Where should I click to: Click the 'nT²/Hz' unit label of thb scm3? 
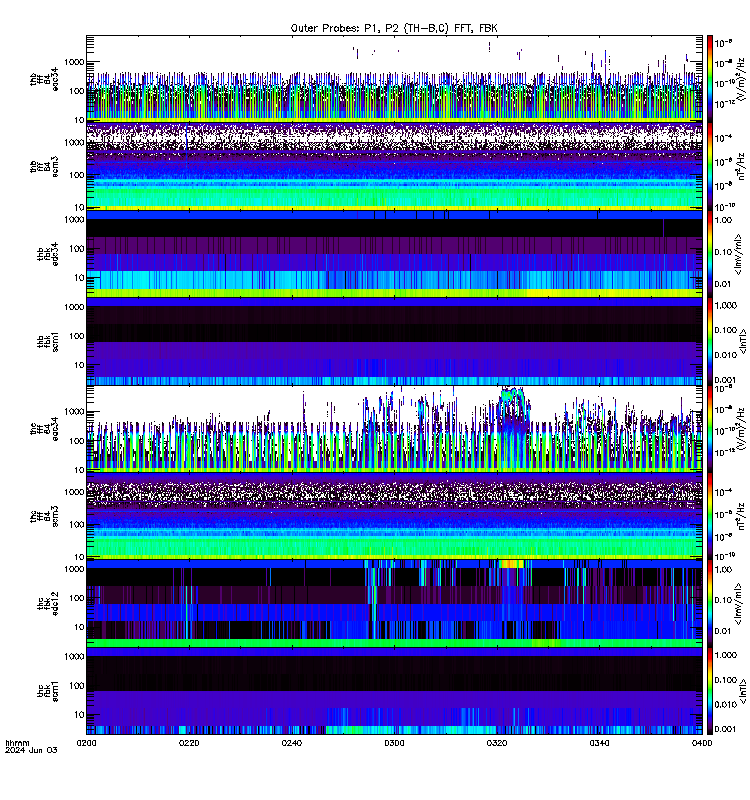[741, 166]
